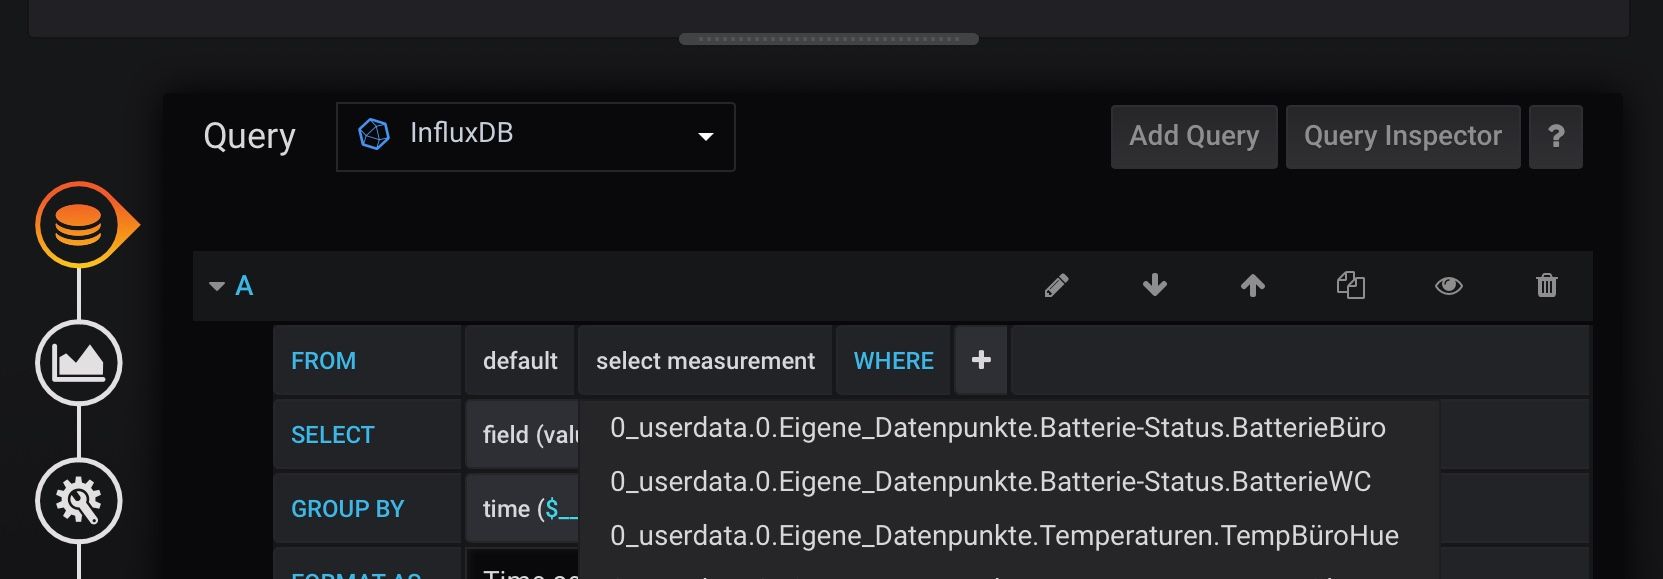Click the Add Query button
The width and height of the screenshot is (1663, 579).
[x=1194, y=137]
